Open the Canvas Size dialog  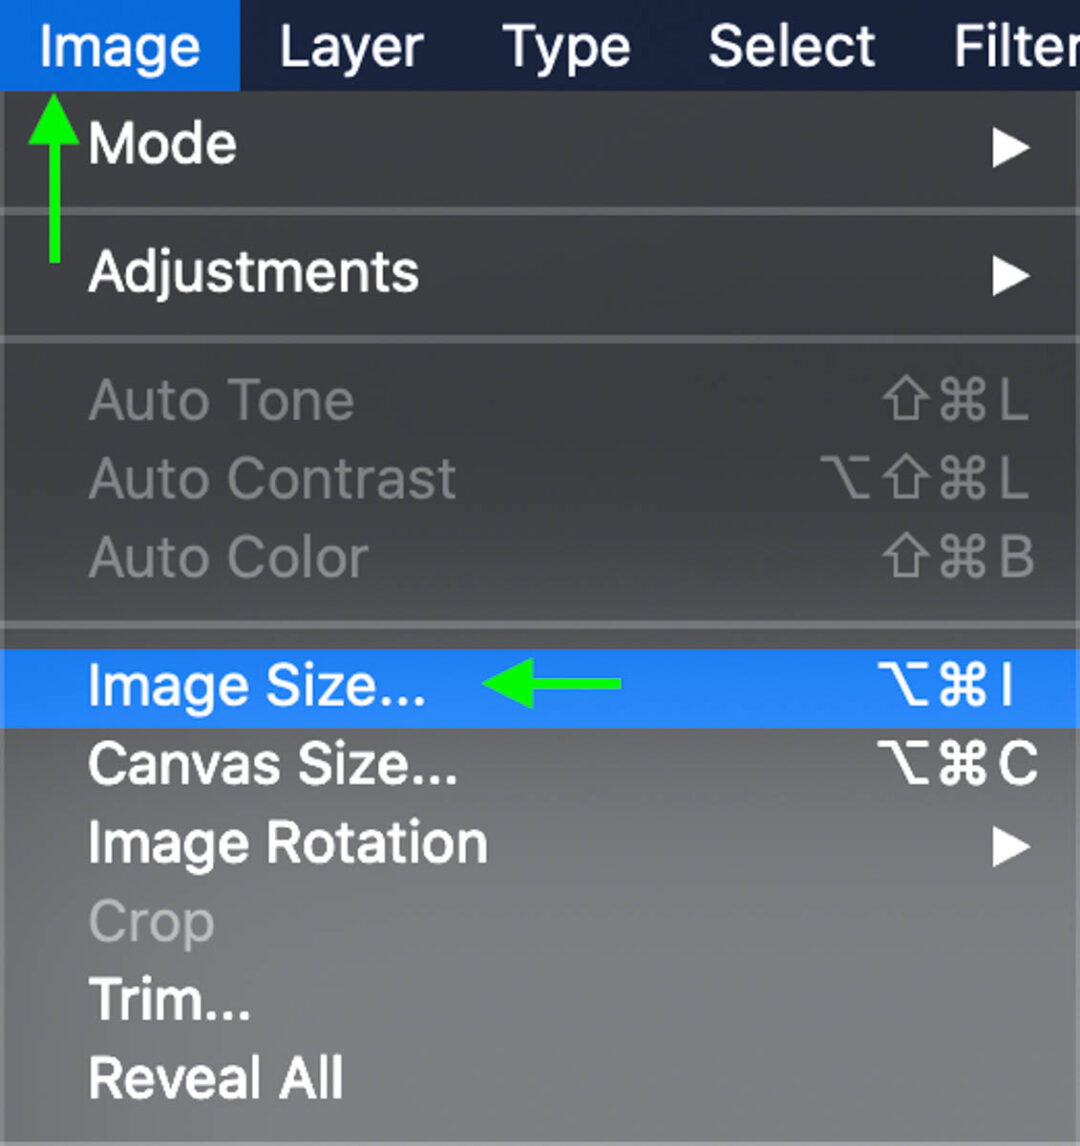[272, 765]
